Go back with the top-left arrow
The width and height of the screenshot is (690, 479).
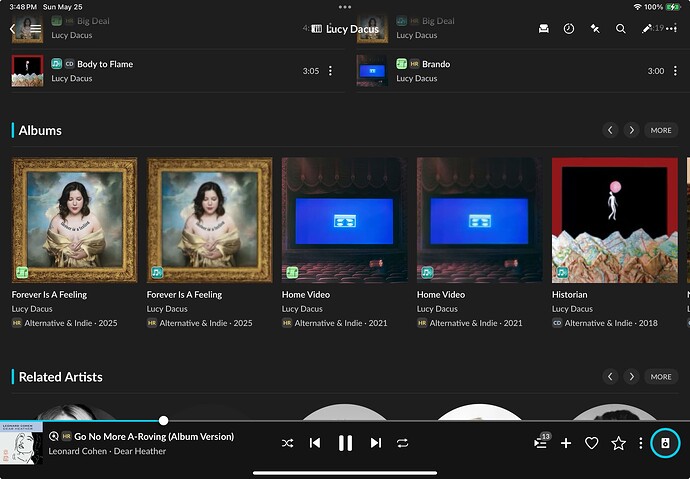pyautogui.click(x=12, y=29)
